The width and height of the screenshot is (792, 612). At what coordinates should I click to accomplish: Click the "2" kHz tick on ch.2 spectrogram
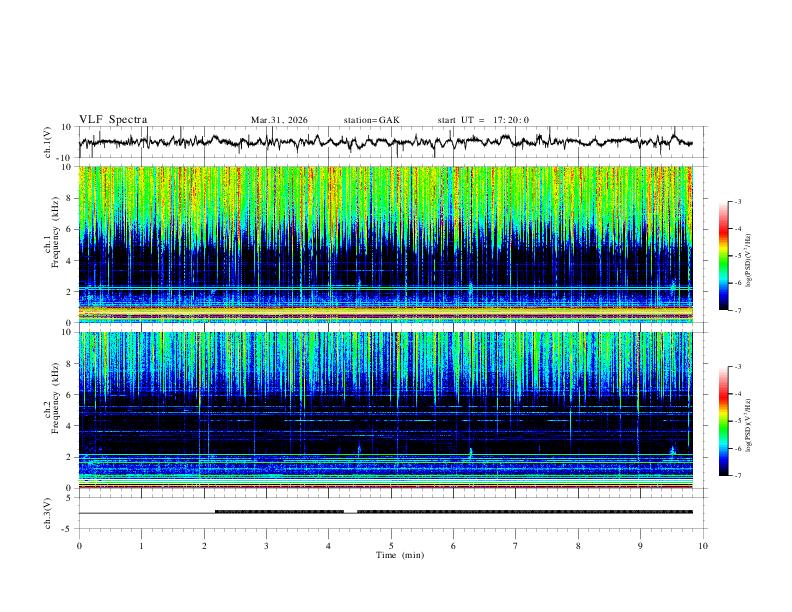tap(69, 457)
